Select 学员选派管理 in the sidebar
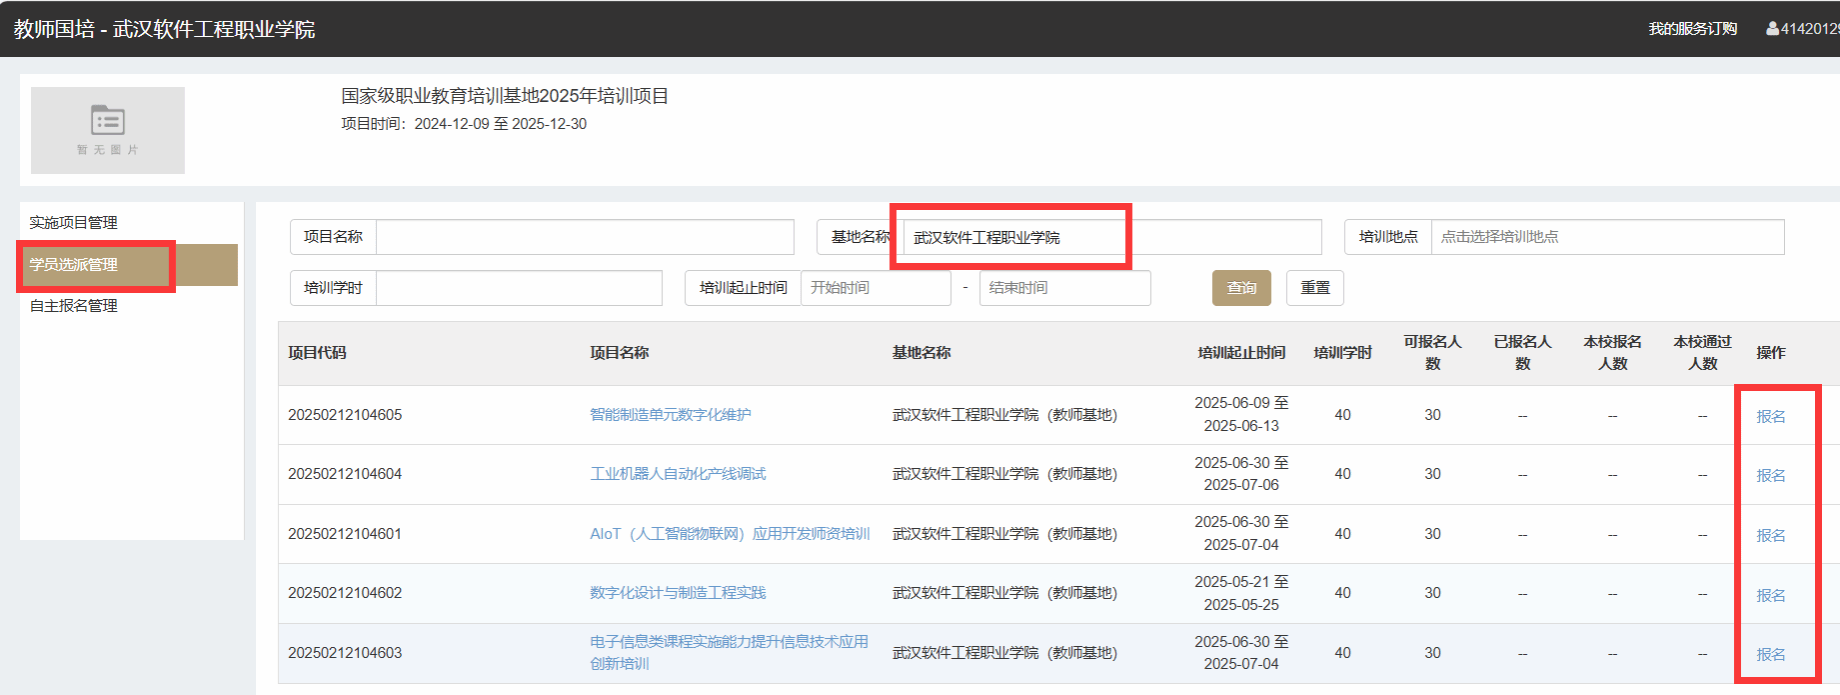The height and width of the screenshot is (695, 1840). pos(74,265)
